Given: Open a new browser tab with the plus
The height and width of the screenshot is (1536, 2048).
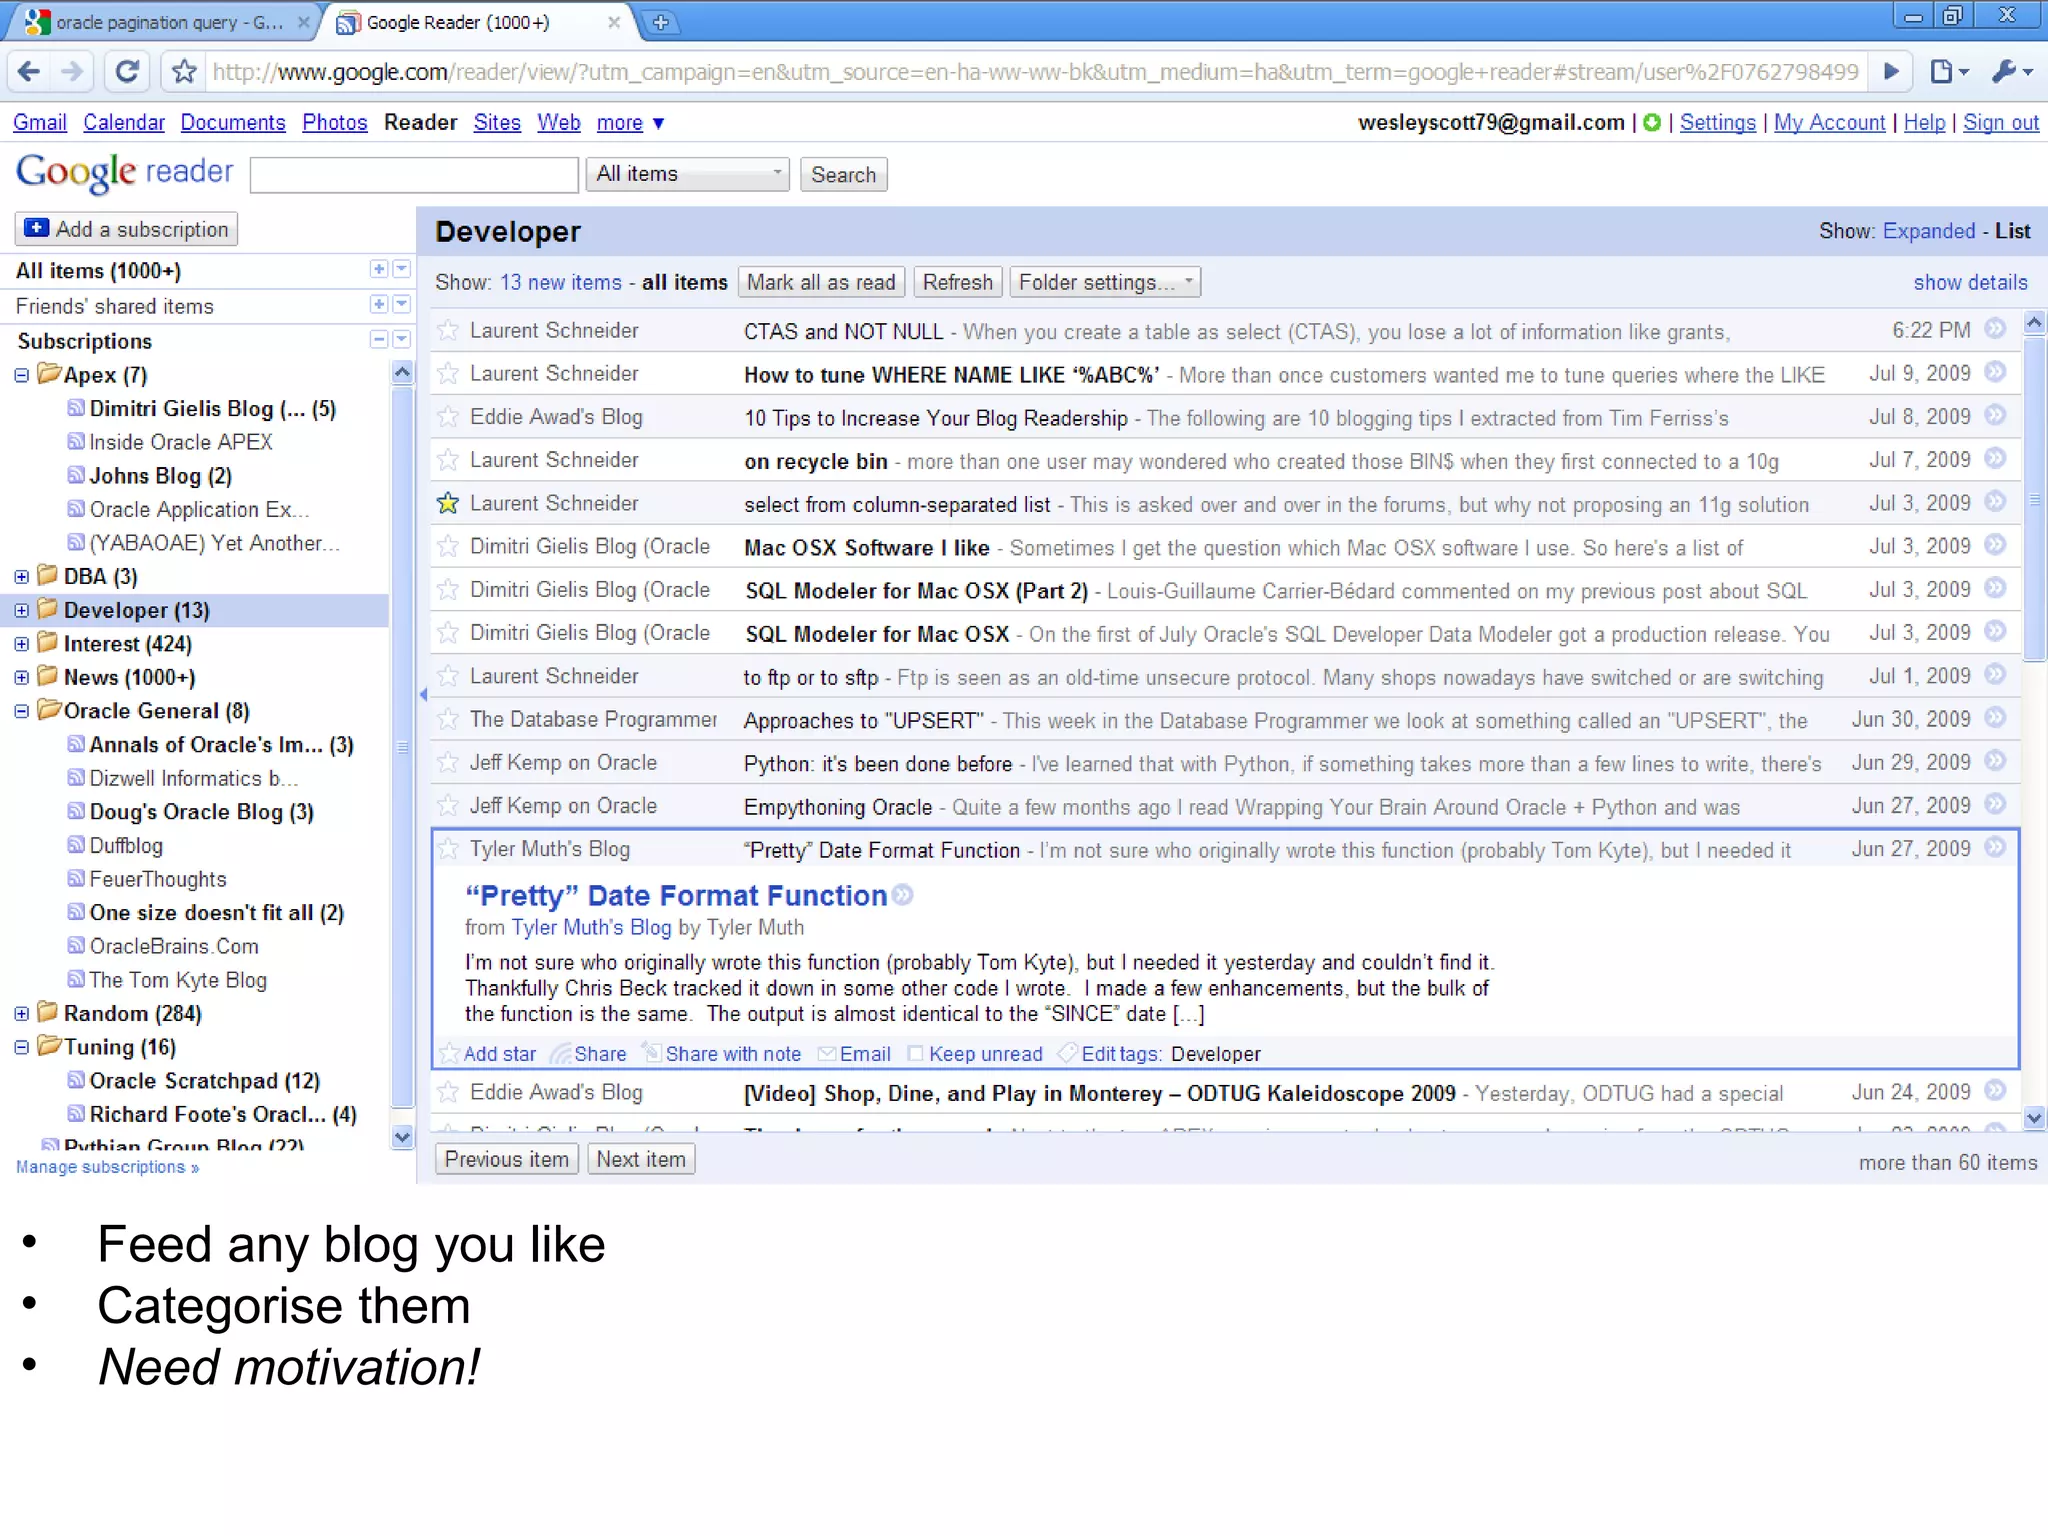Looking at the screenshot, I should [x=660, y=22].
